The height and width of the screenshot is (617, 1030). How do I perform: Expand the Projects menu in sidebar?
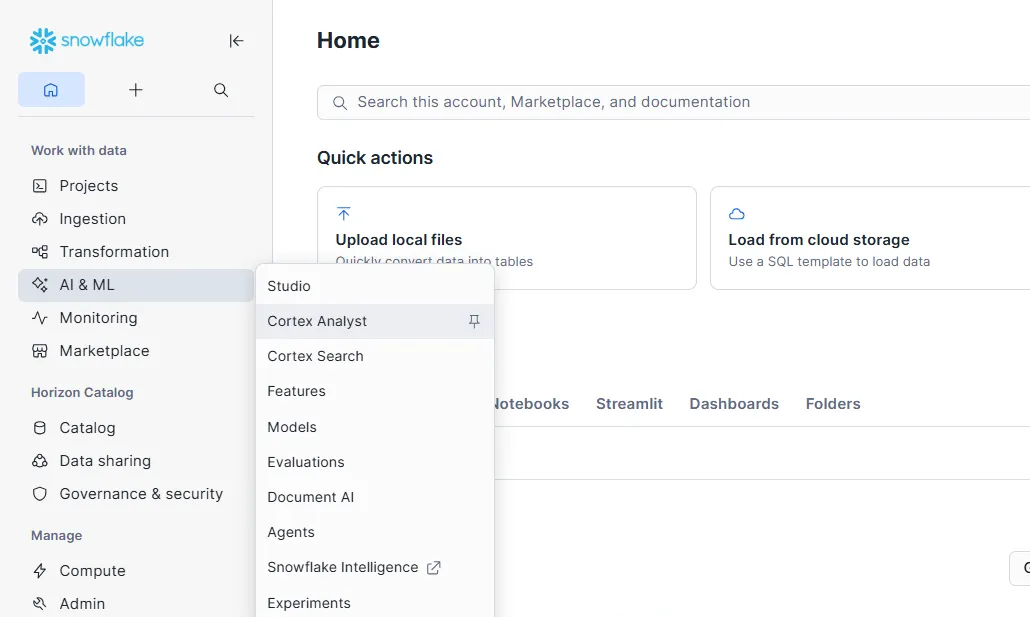click(x=88, y=186)
